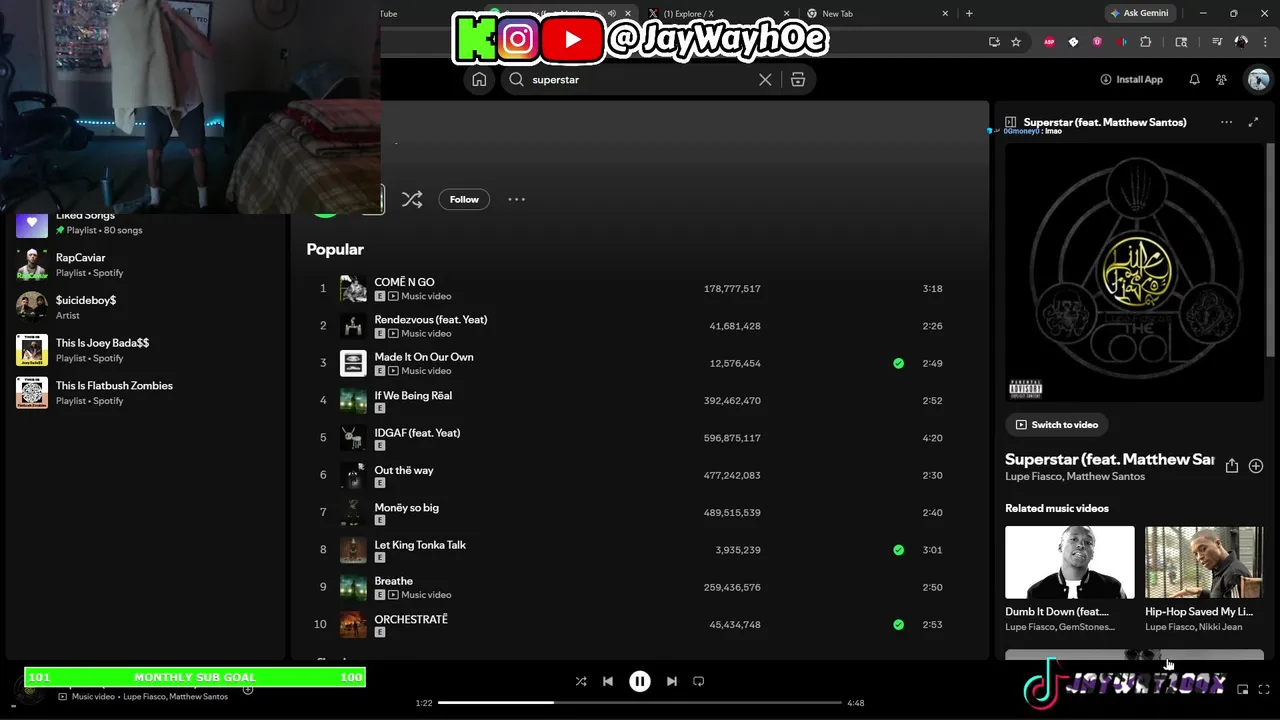This screenshot has width=1280, height=720.
Task: Open the Chrome three-dot menu
Action: [1265, 42]
